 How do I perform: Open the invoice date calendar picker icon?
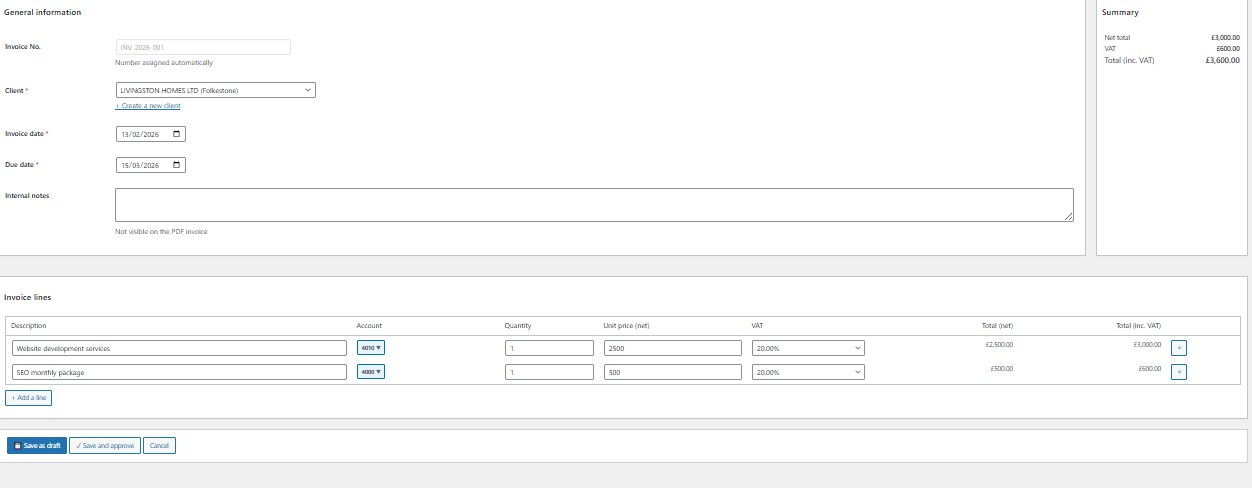[177, 134]
